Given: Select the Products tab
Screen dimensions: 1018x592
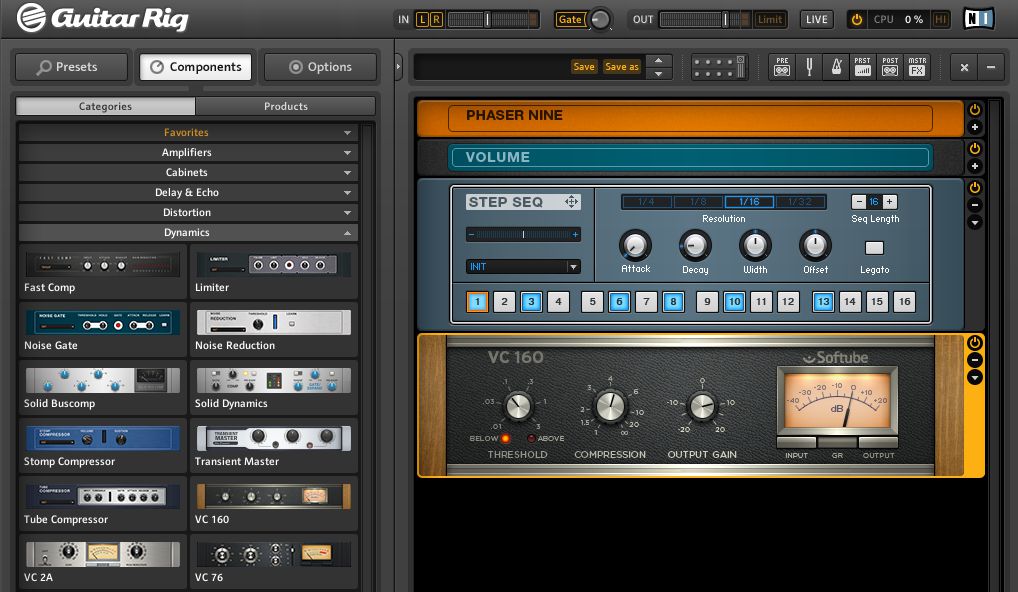Looking at the screenshot, I should [286, 106].
